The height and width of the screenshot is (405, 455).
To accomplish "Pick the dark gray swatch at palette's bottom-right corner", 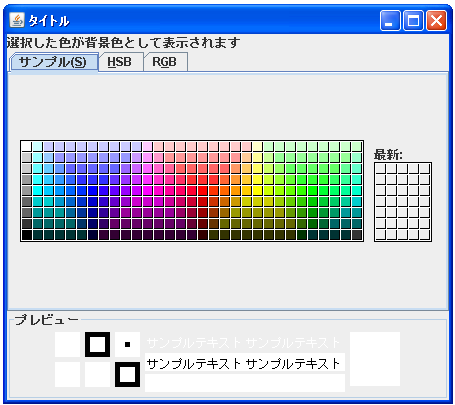I will tap(357, 235).
